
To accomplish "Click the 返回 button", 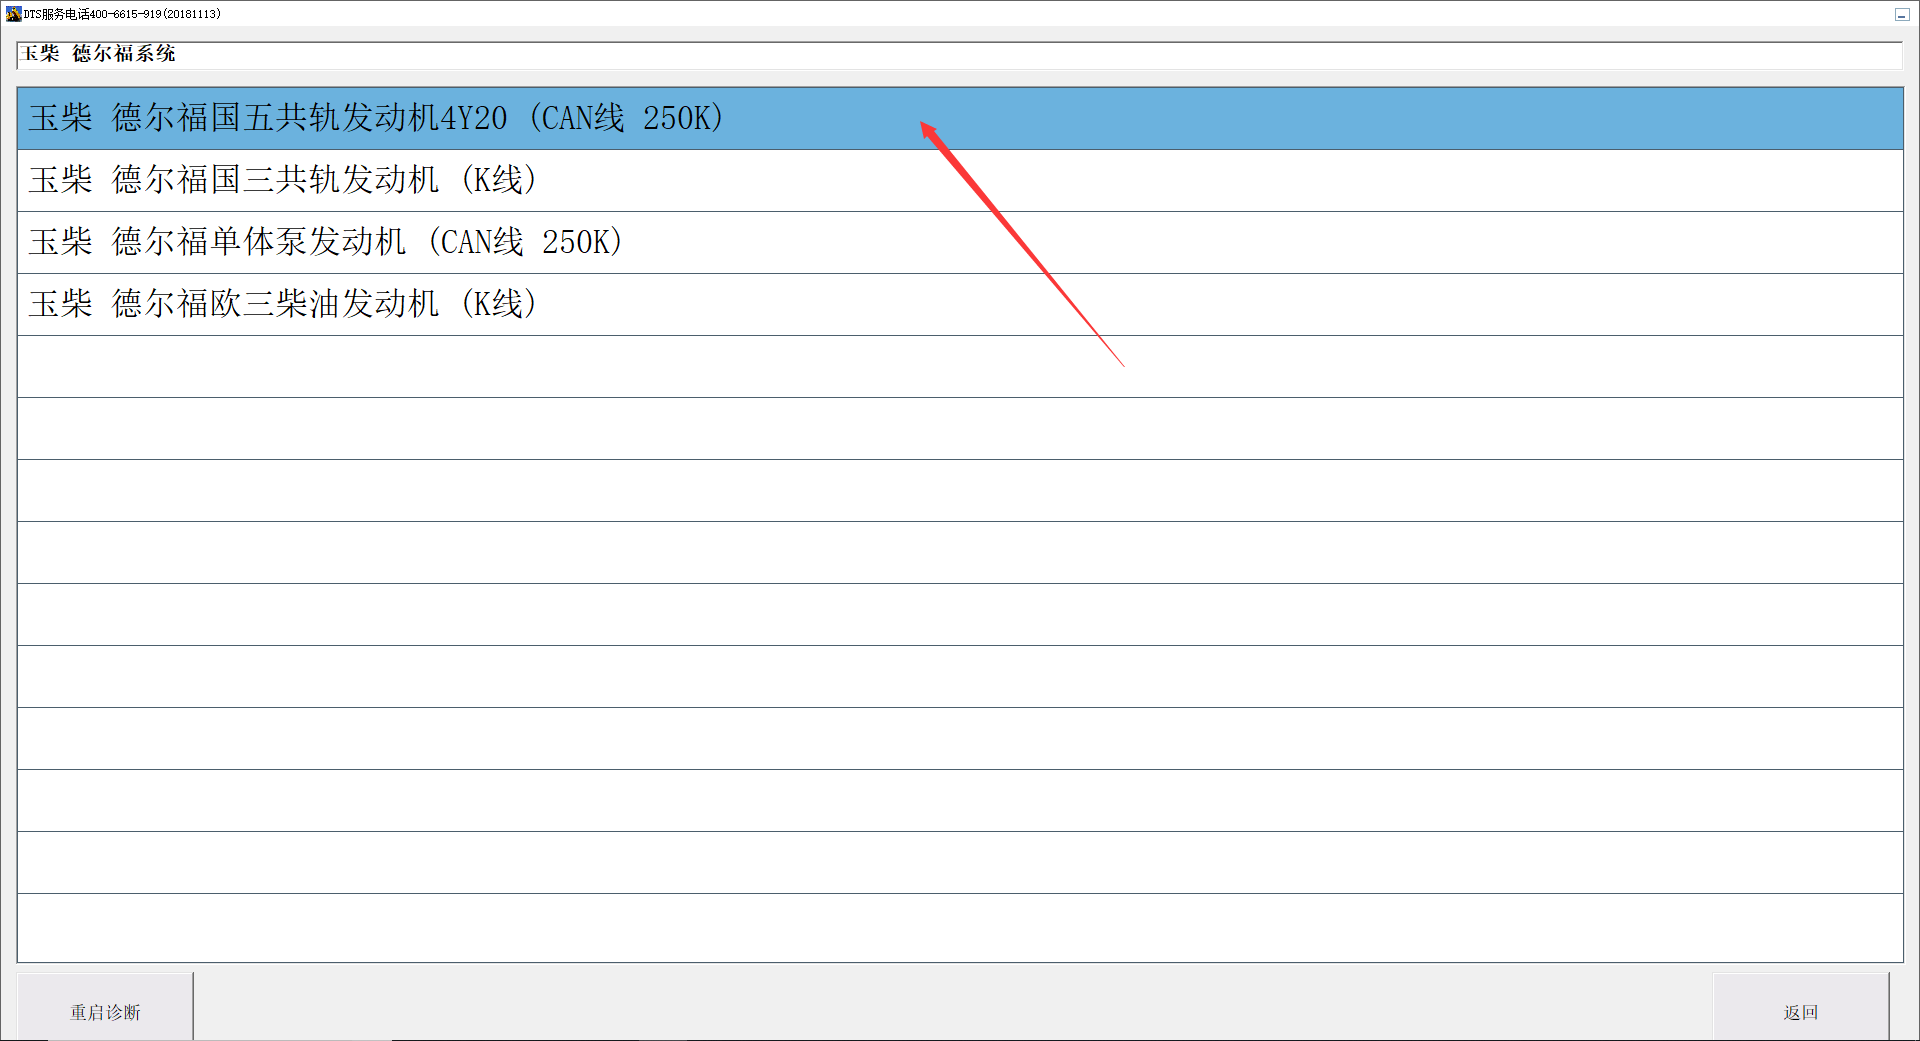I will pos(1801,1007).
